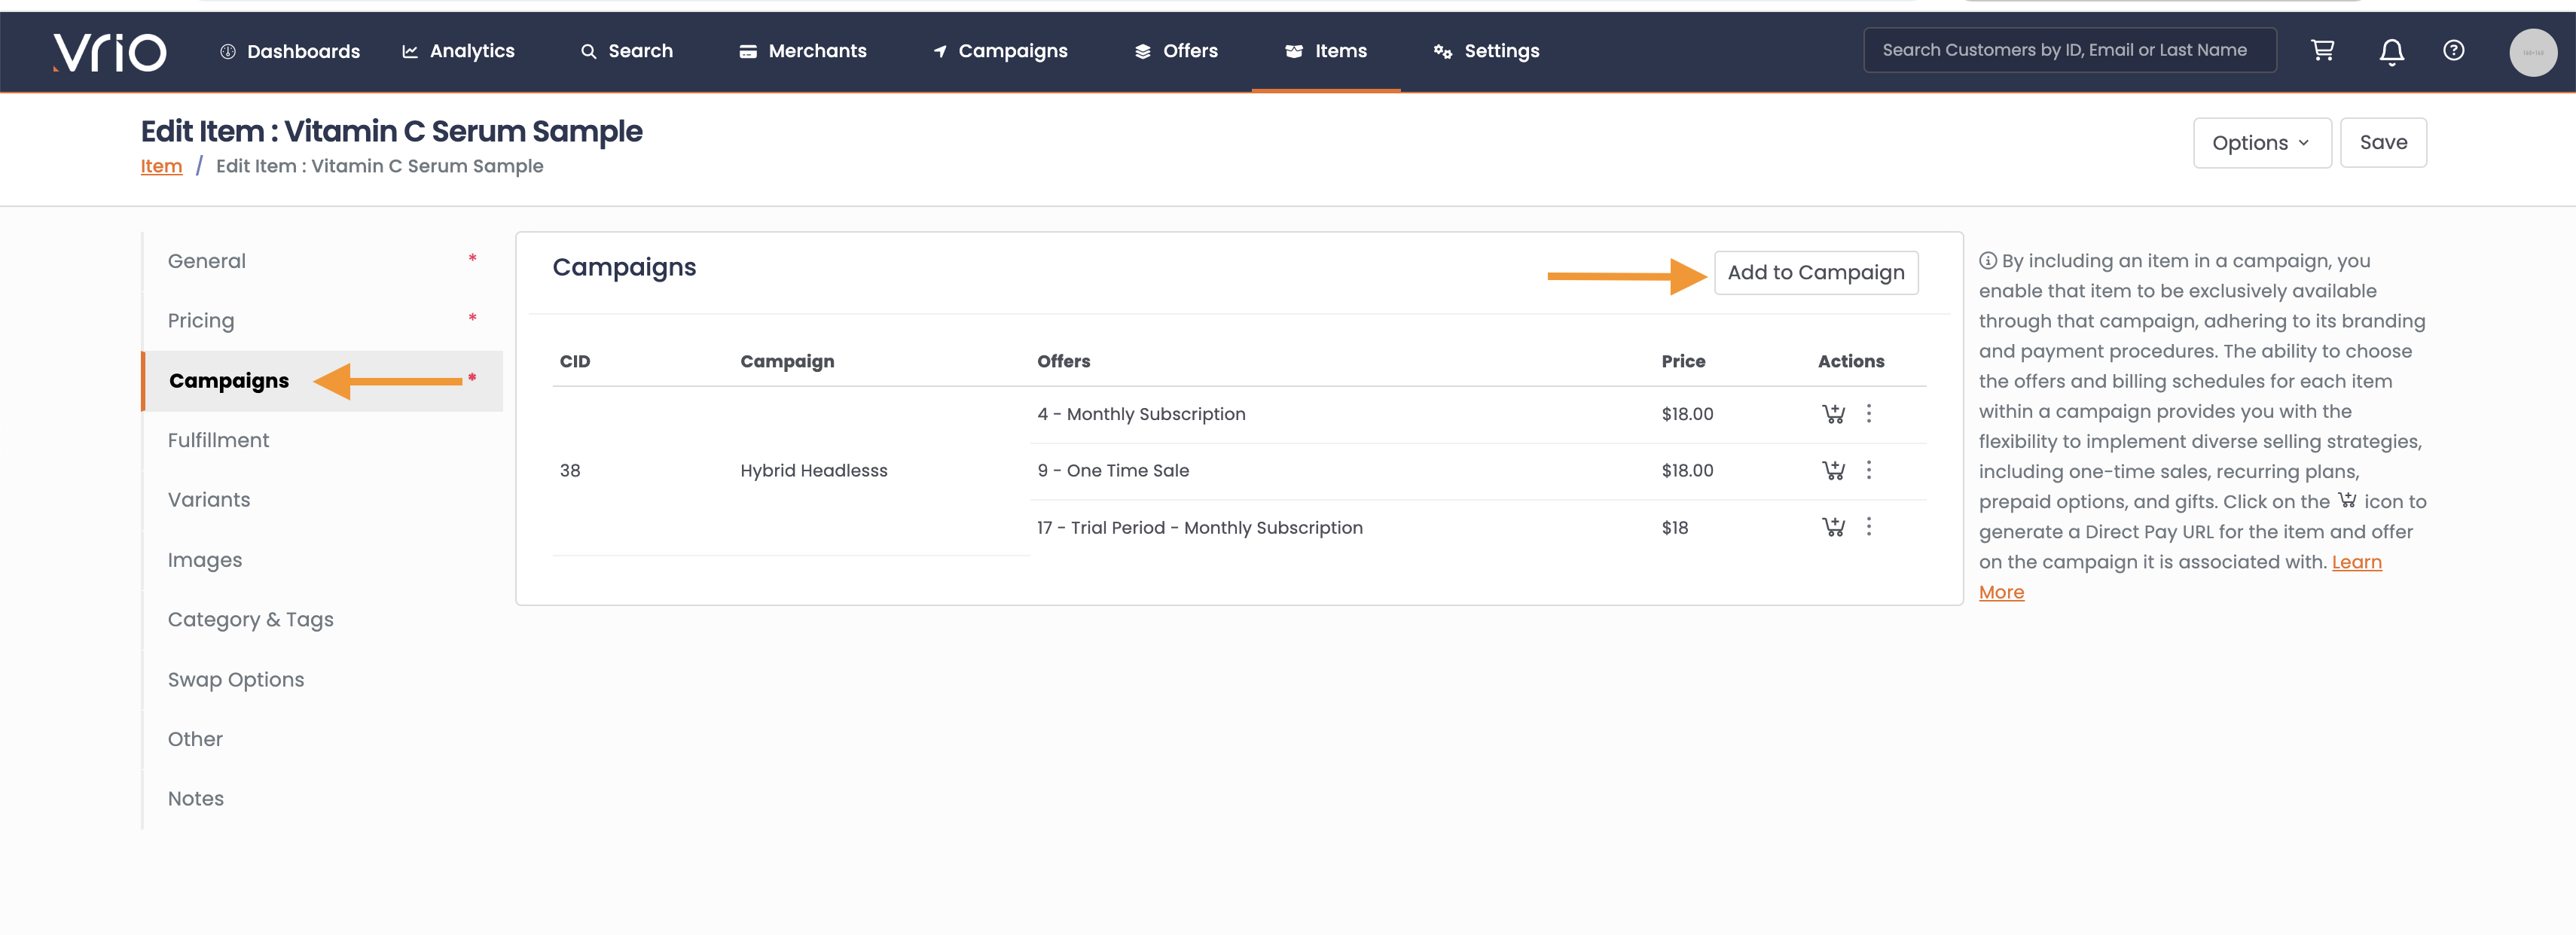Select Swap Options in the sidebar
Image resolution: width=2576 pixels, height=935 pixels.
(322, 680)
